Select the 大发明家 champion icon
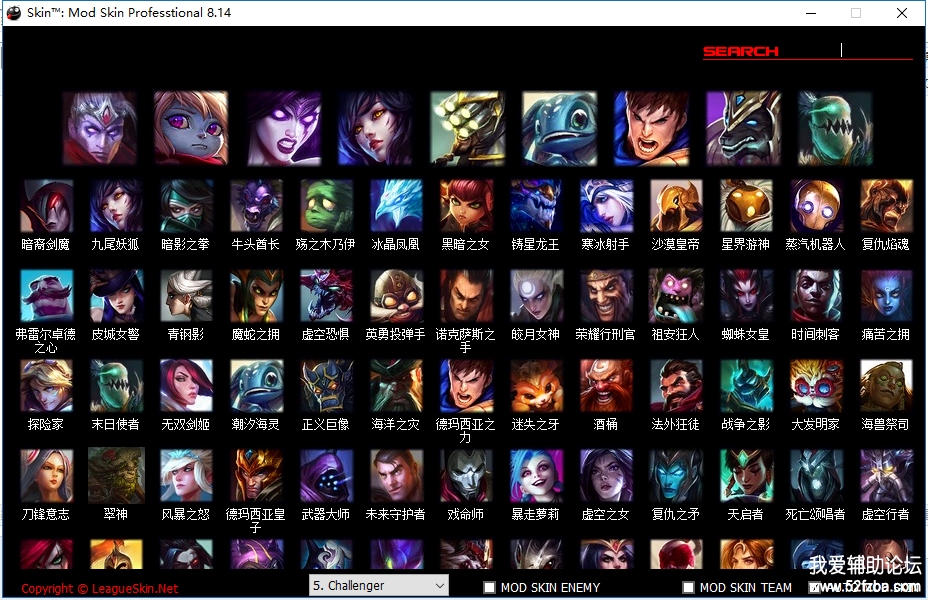The image size is (928, 600). (x=816, y=386)
